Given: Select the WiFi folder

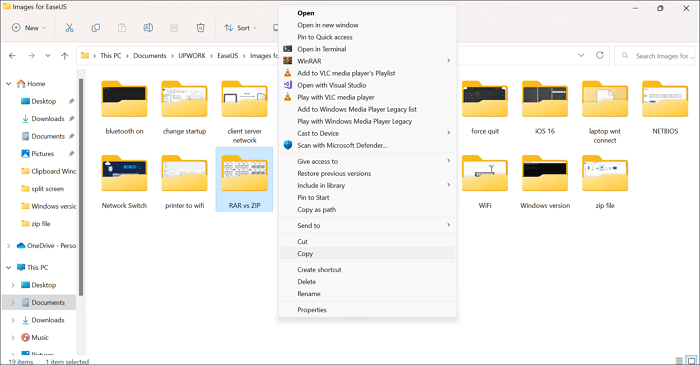Looking at the screenshot, I should click(x=485, y=182).
